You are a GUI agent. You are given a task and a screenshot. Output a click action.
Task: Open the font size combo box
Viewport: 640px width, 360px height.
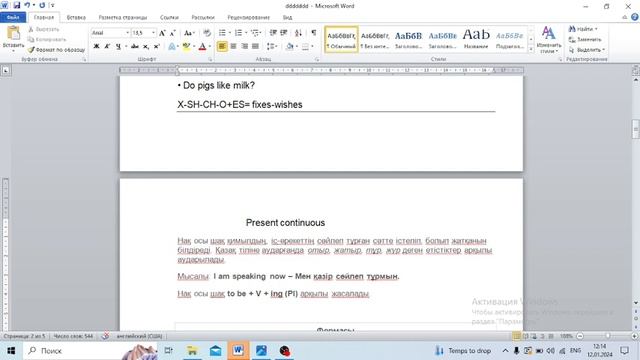(x=144, y=33)
